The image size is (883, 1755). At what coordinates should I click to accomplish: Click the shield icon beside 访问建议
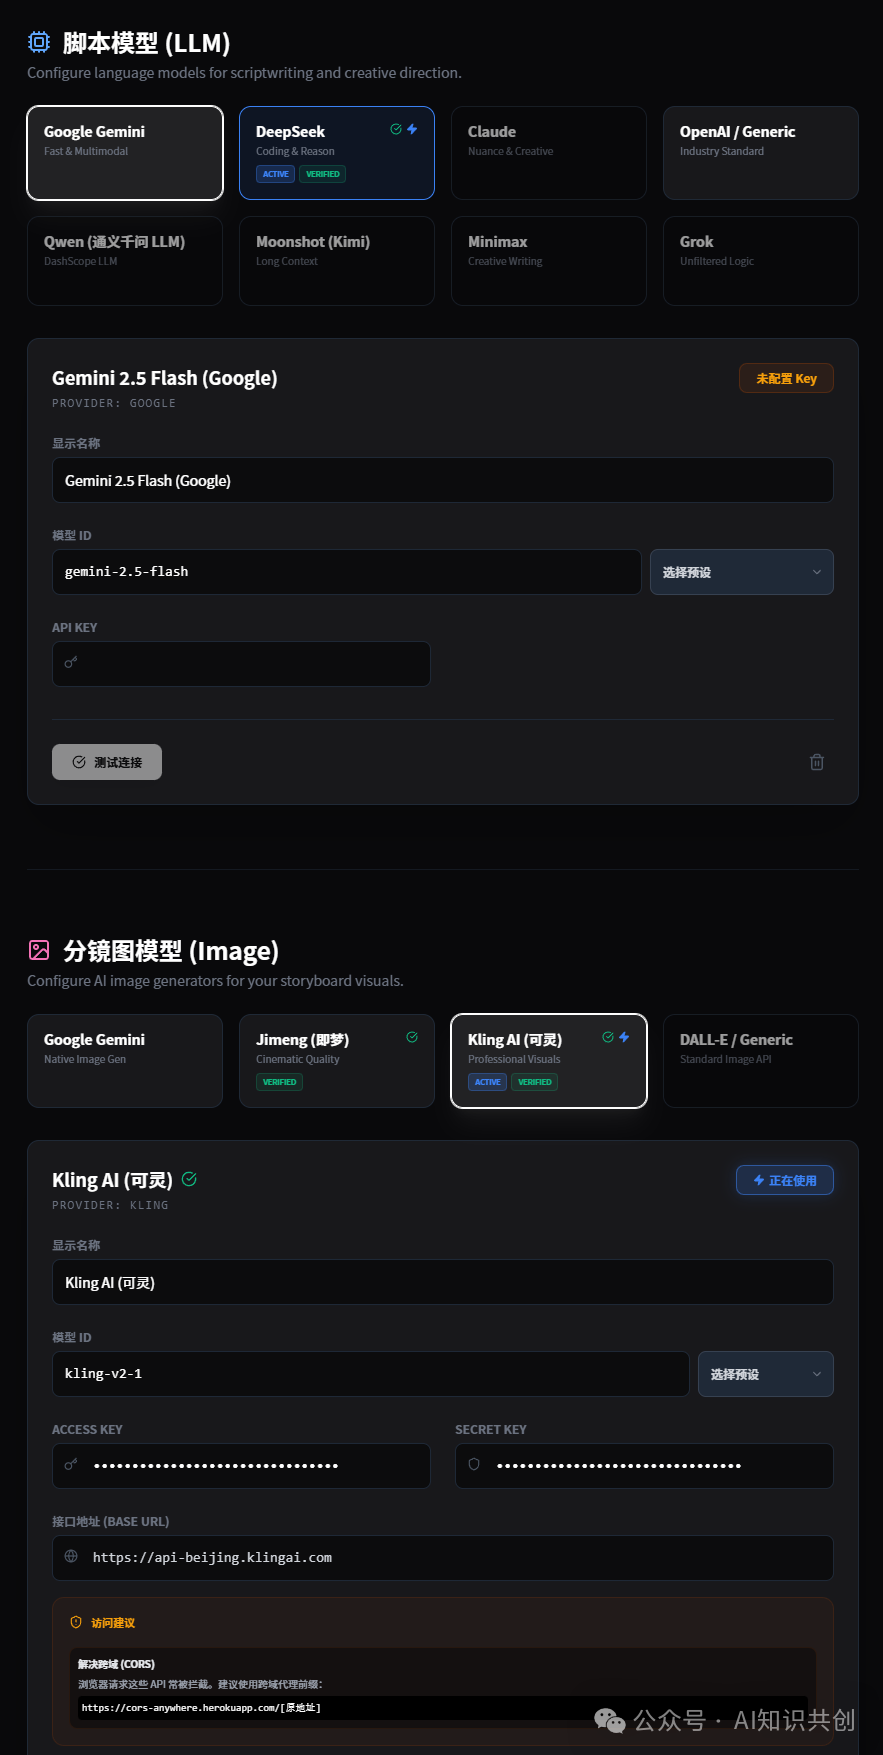tap(76, 1622)
